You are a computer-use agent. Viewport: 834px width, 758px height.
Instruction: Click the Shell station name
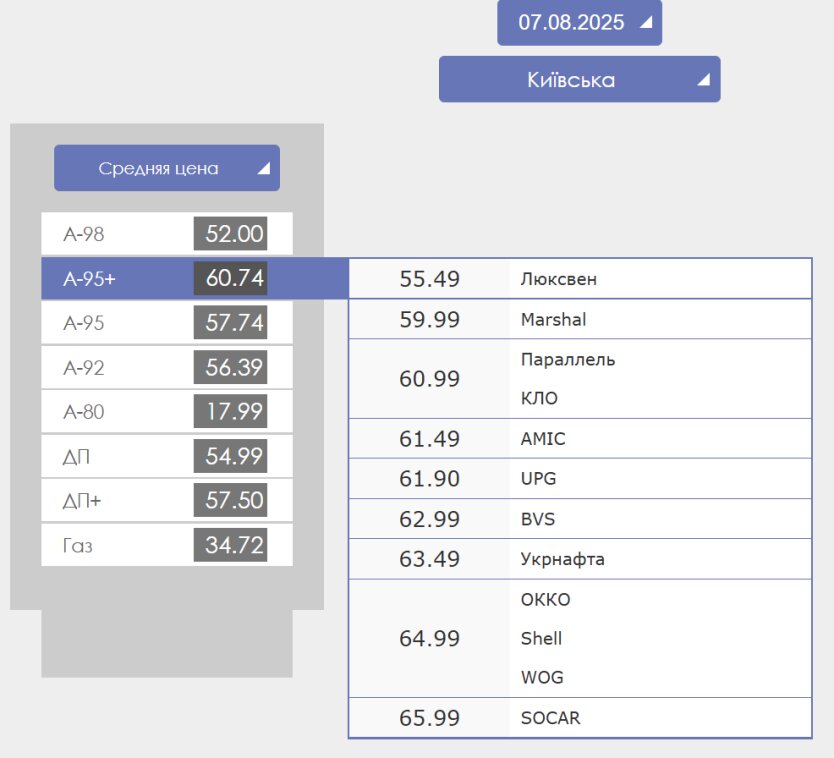(541, 638)
